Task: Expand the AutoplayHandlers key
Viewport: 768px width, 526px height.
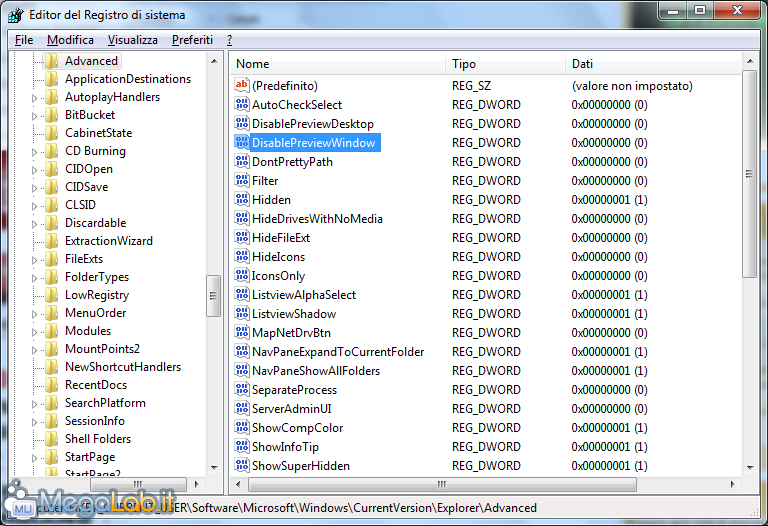Action: (34, 97)
